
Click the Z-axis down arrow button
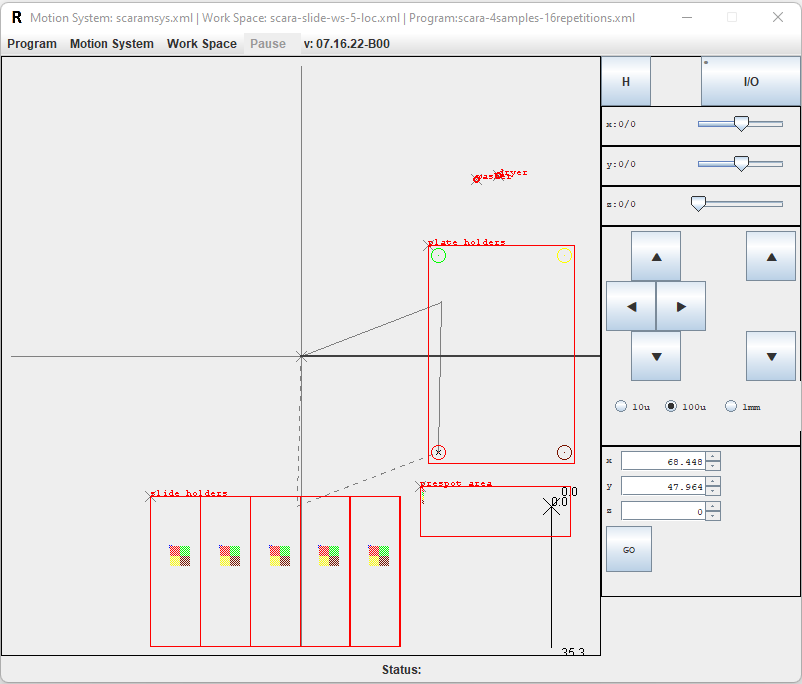[771, 356]
